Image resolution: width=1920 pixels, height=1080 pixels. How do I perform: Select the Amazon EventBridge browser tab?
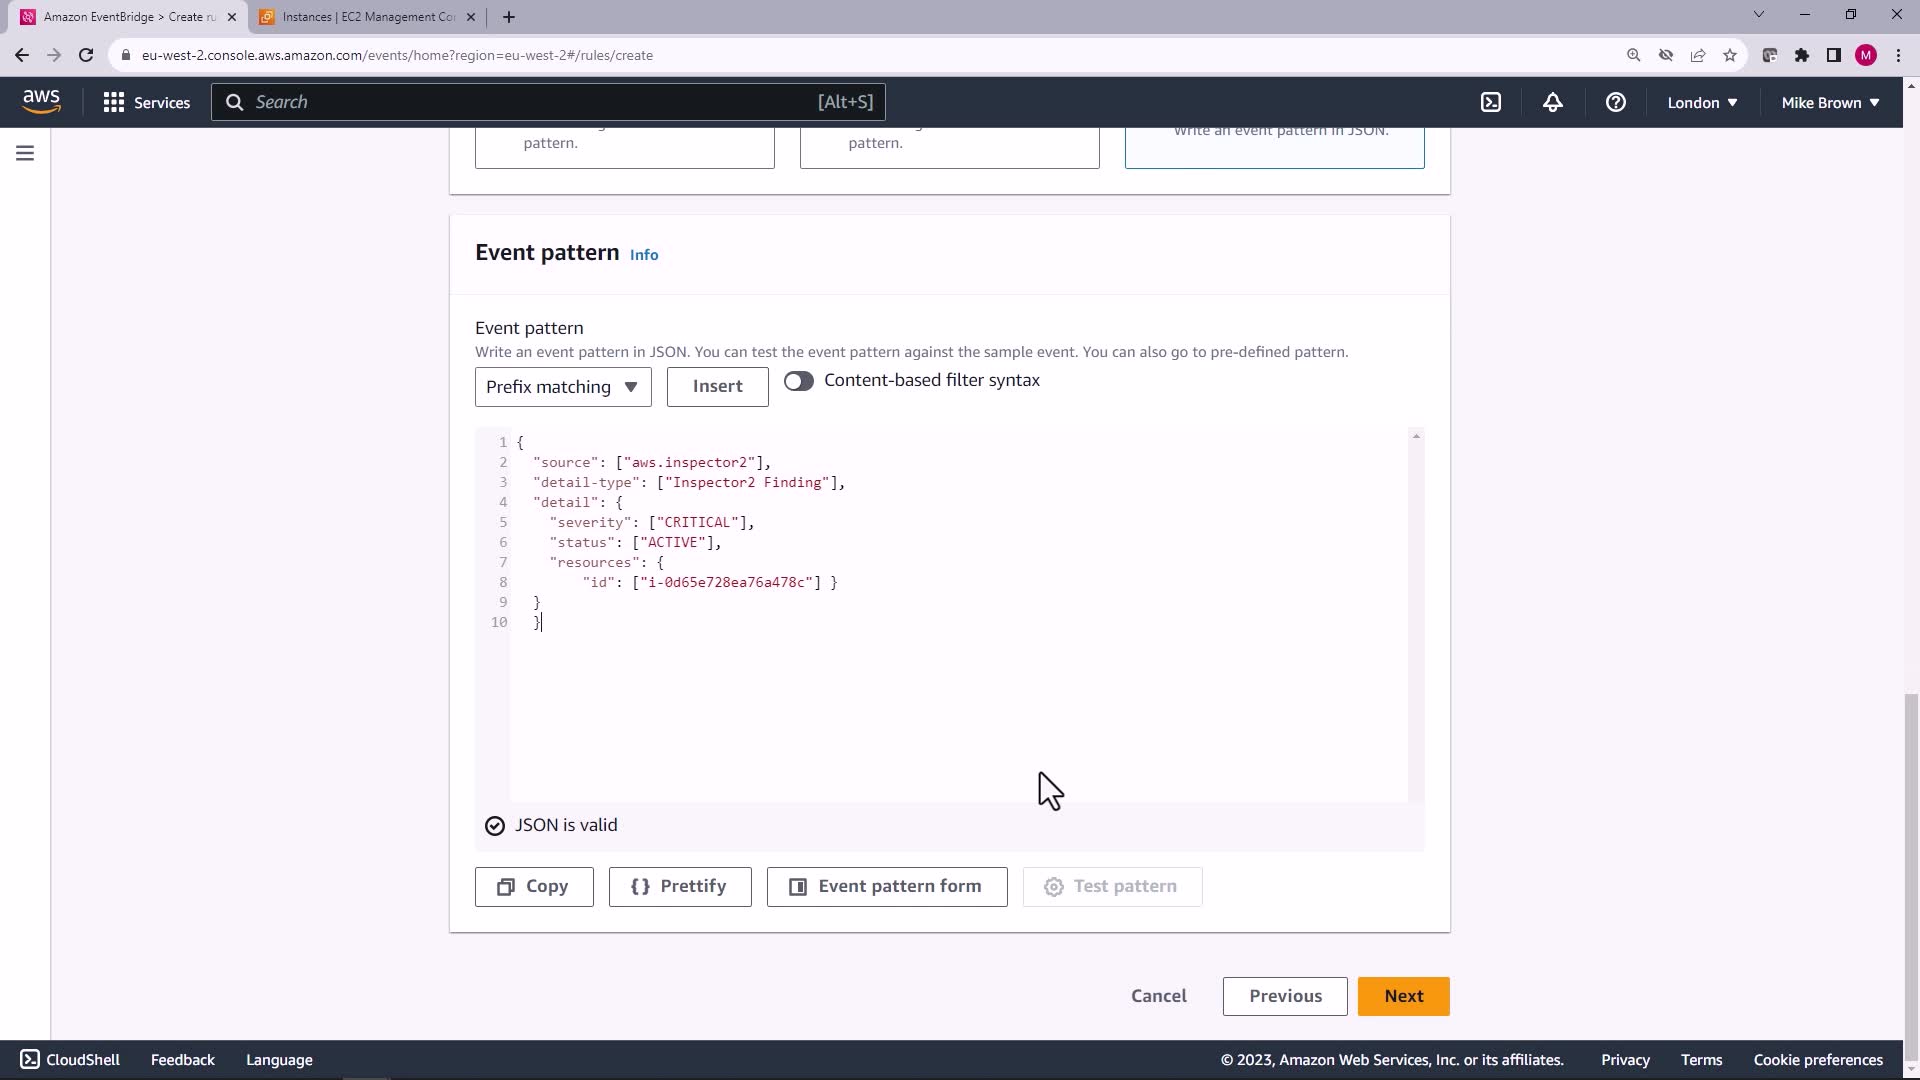[128, 17]
